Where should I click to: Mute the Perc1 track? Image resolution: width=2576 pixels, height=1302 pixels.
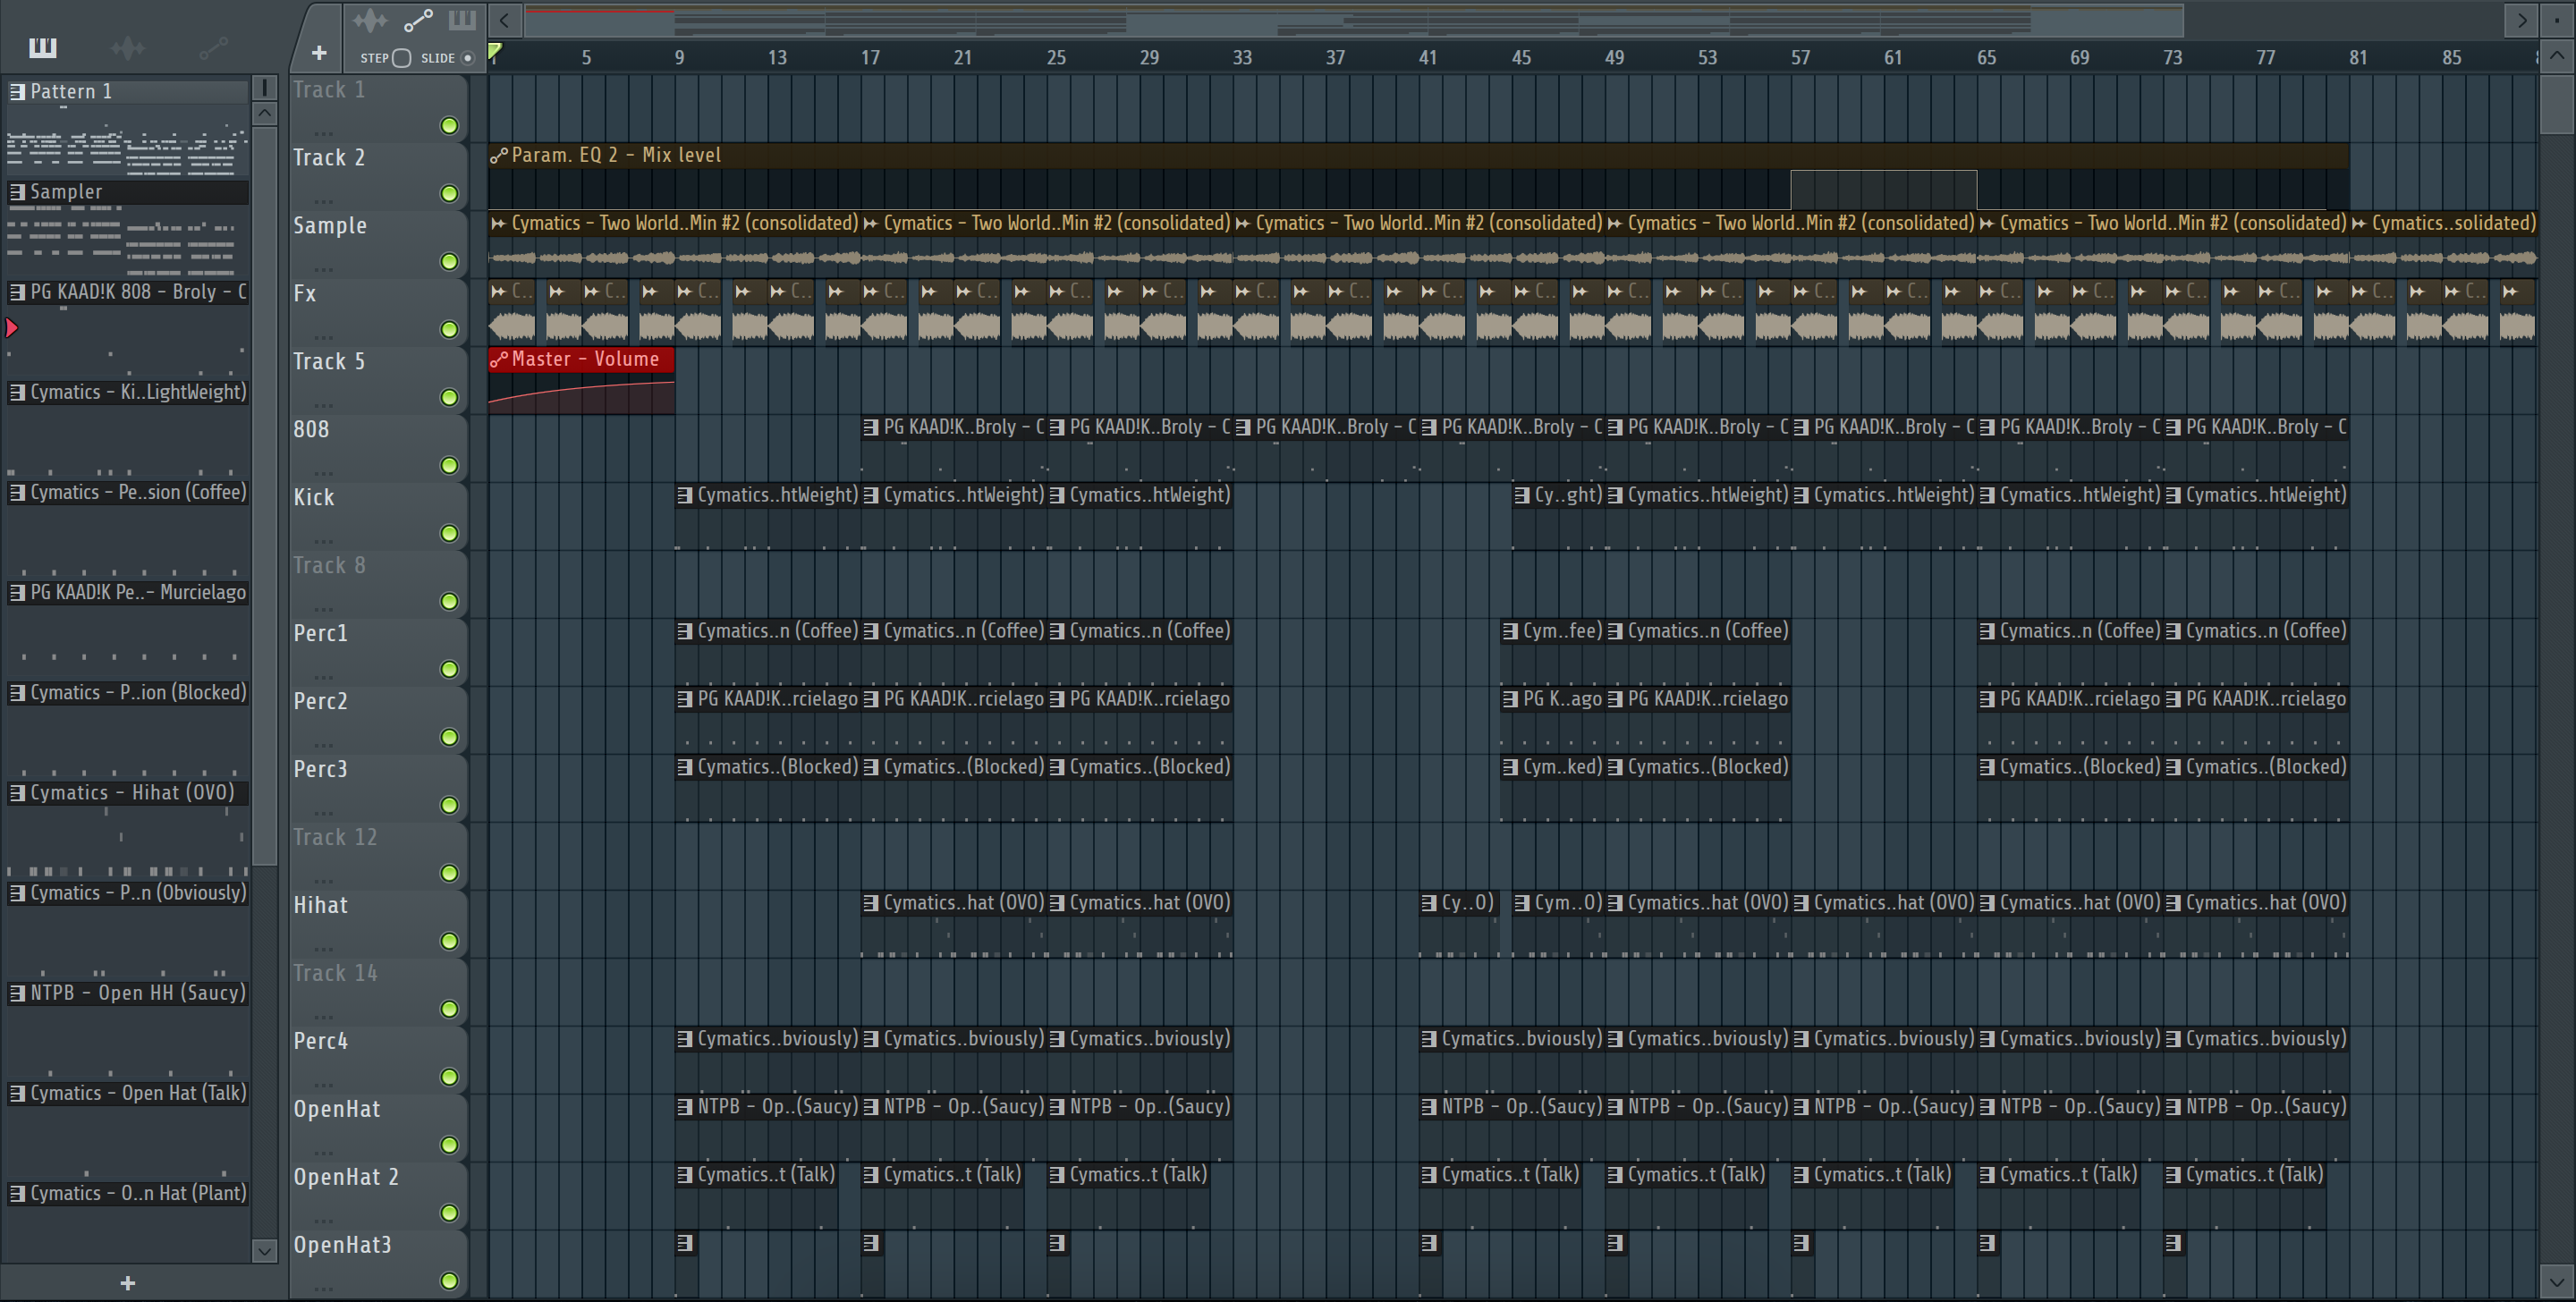click(449, 670)
